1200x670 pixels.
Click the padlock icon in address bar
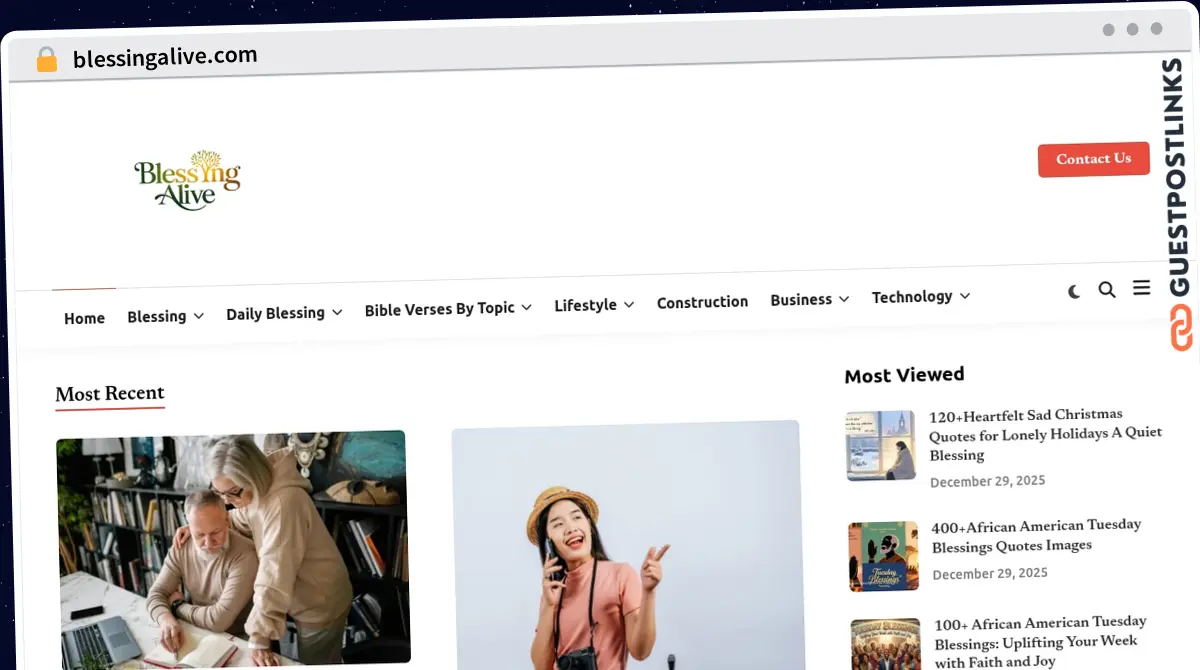[46, 60]
